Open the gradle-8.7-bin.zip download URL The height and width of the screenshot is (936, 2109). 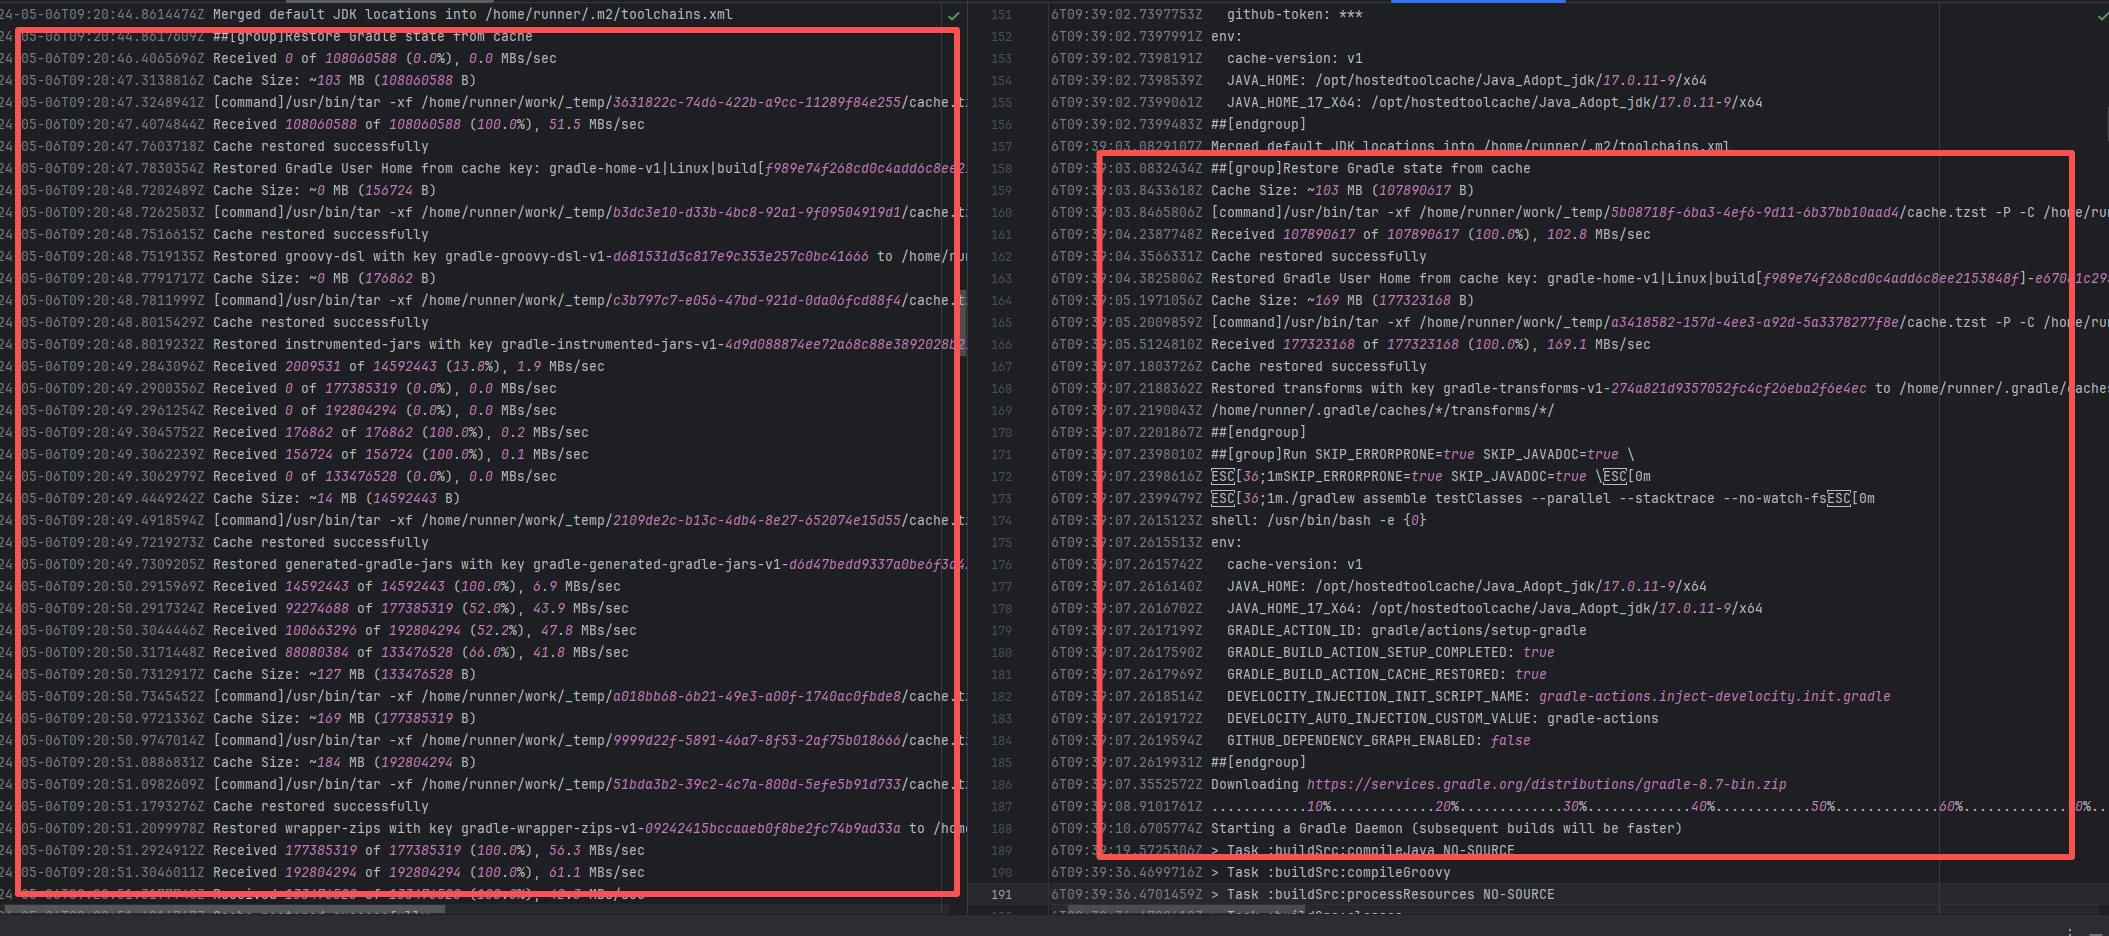tap(1546, 785)
